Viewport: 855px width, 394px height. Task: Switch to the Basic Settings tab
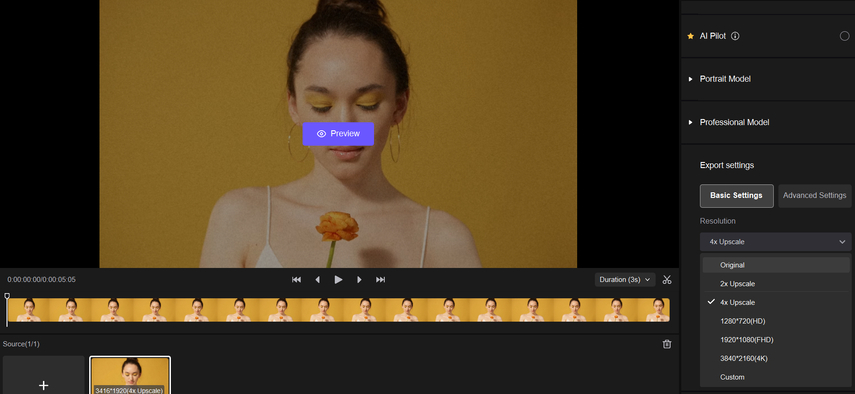click(x=736, y=196)
